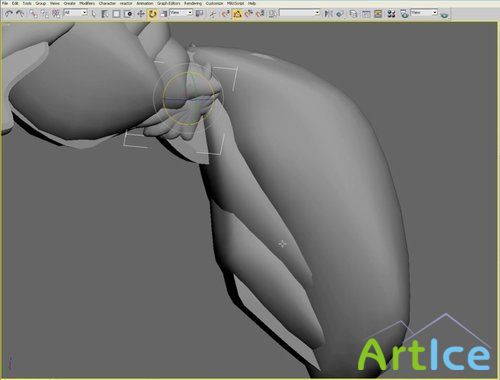Open the File menu
The width and height of the screenshot is (500, 380).
(5, 3)
